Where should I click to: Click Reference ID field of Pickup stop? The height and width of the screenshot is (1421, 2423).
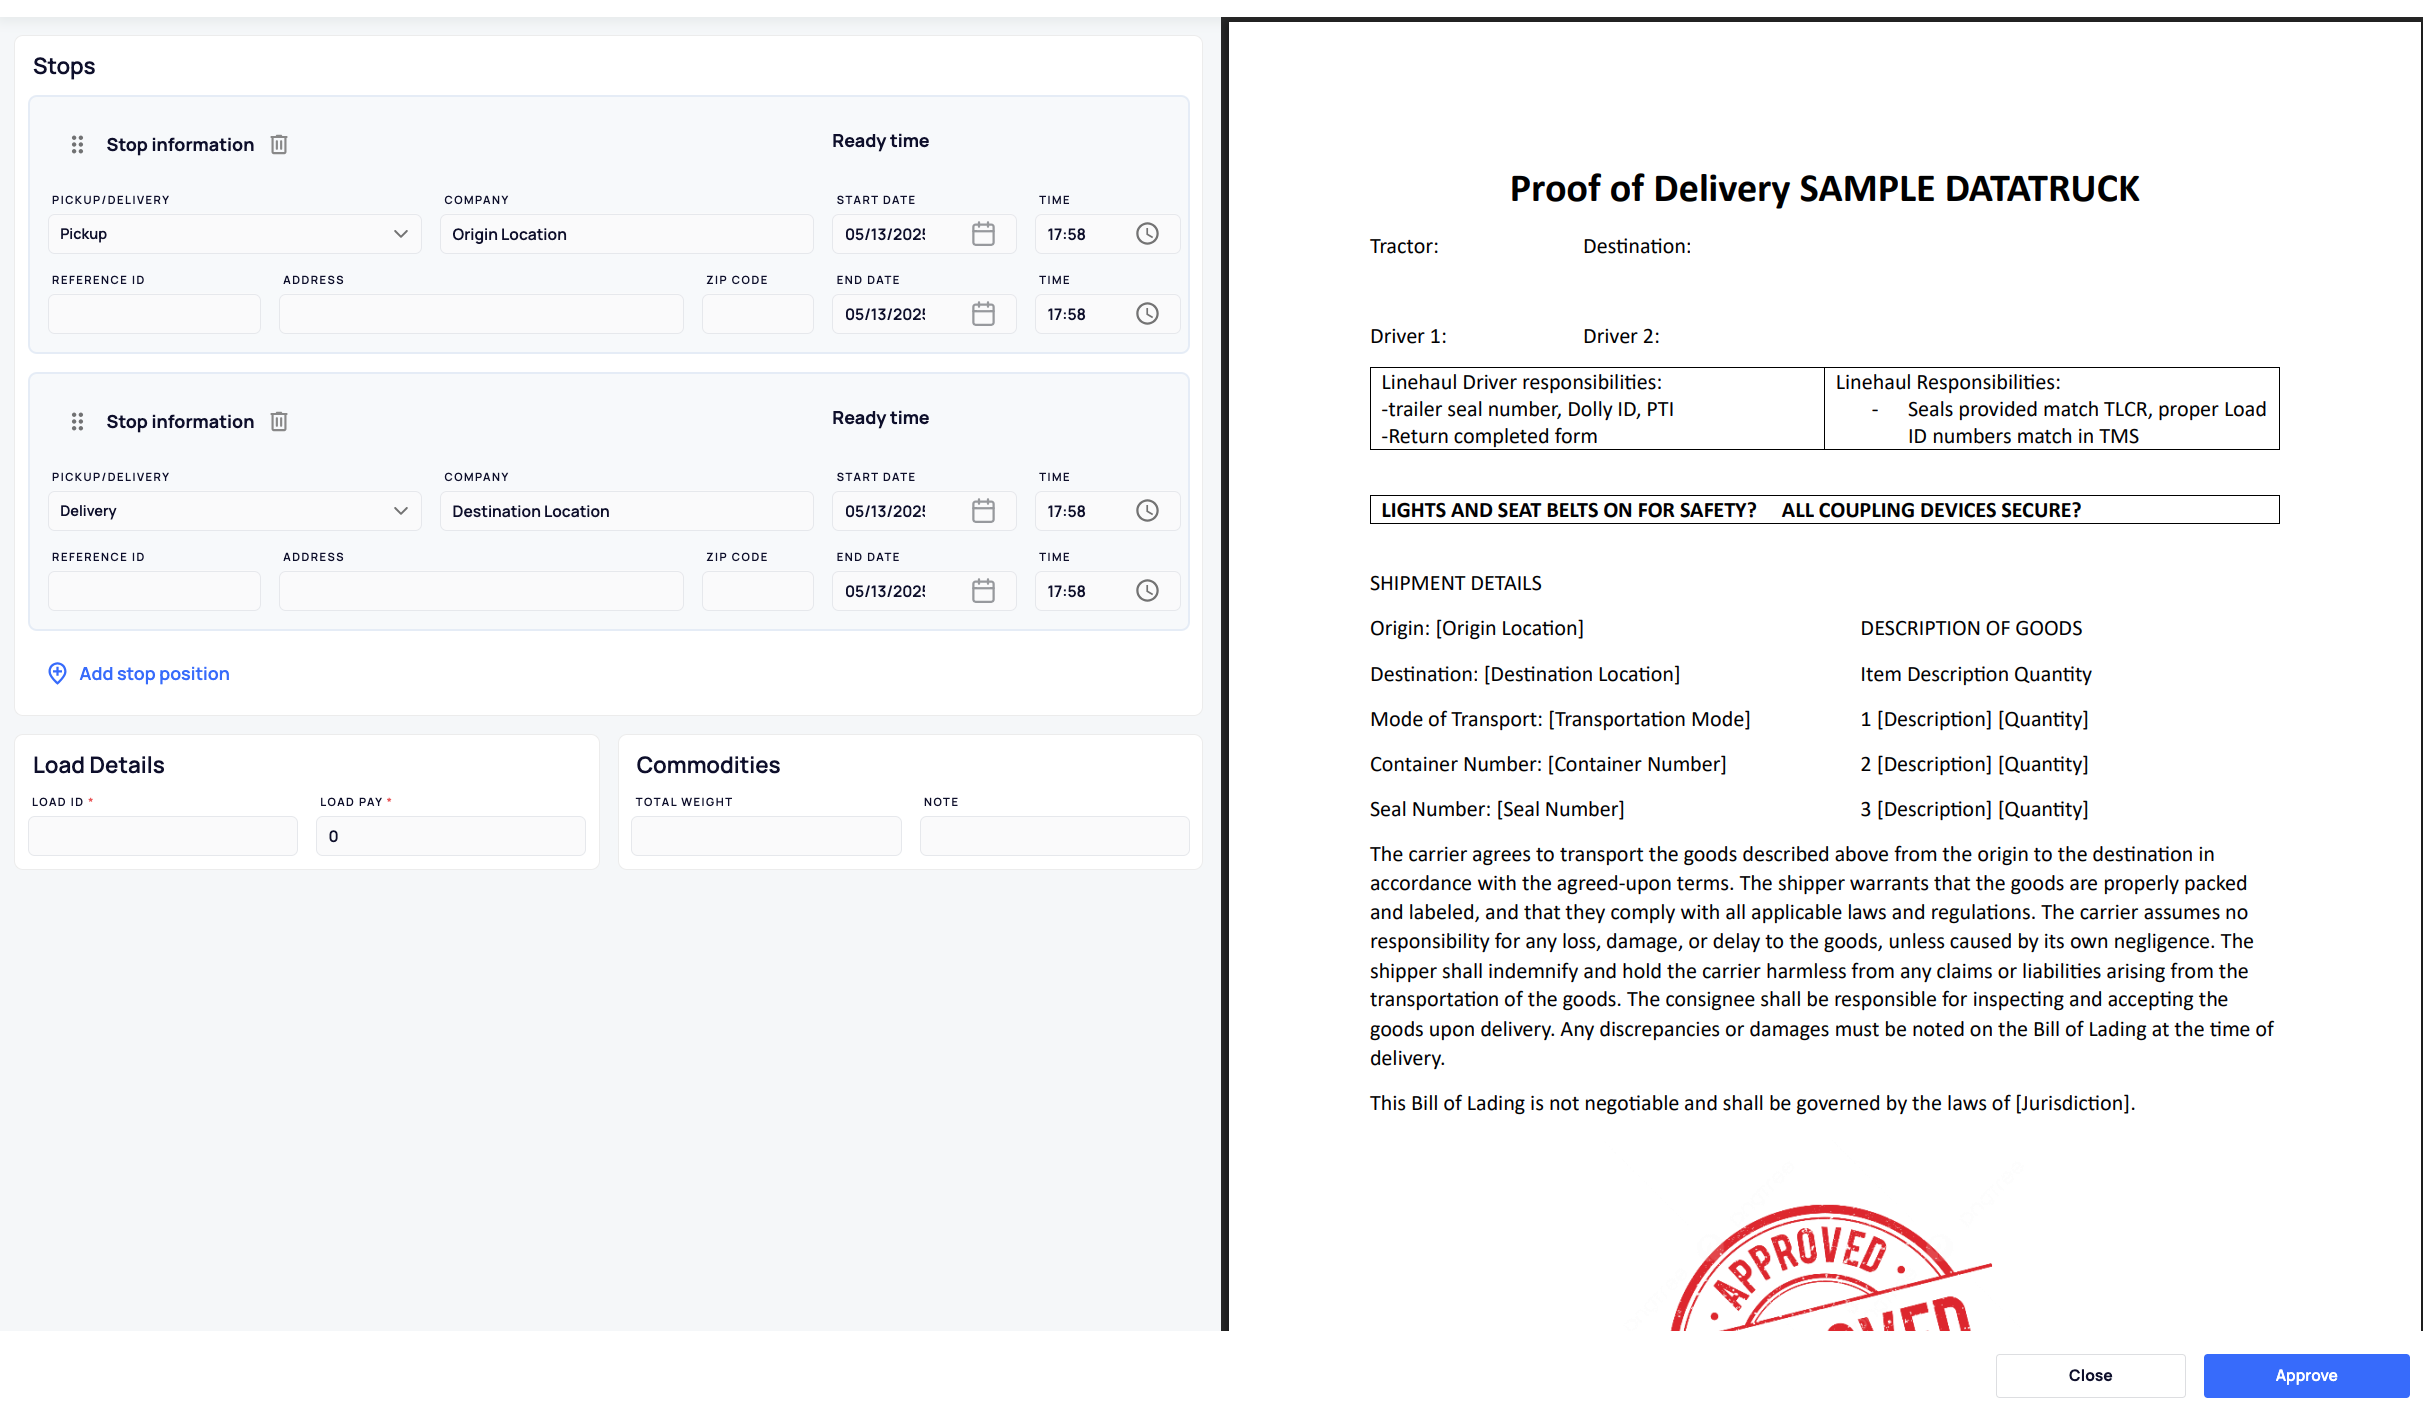pyautogui.click(x=154, y=314)
